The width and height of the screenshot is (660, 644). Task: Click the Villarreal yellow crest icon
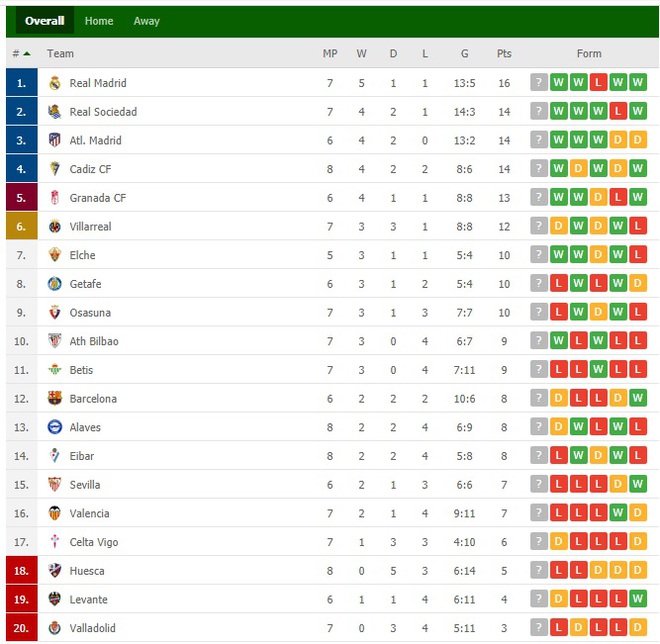tap(55, 226)
